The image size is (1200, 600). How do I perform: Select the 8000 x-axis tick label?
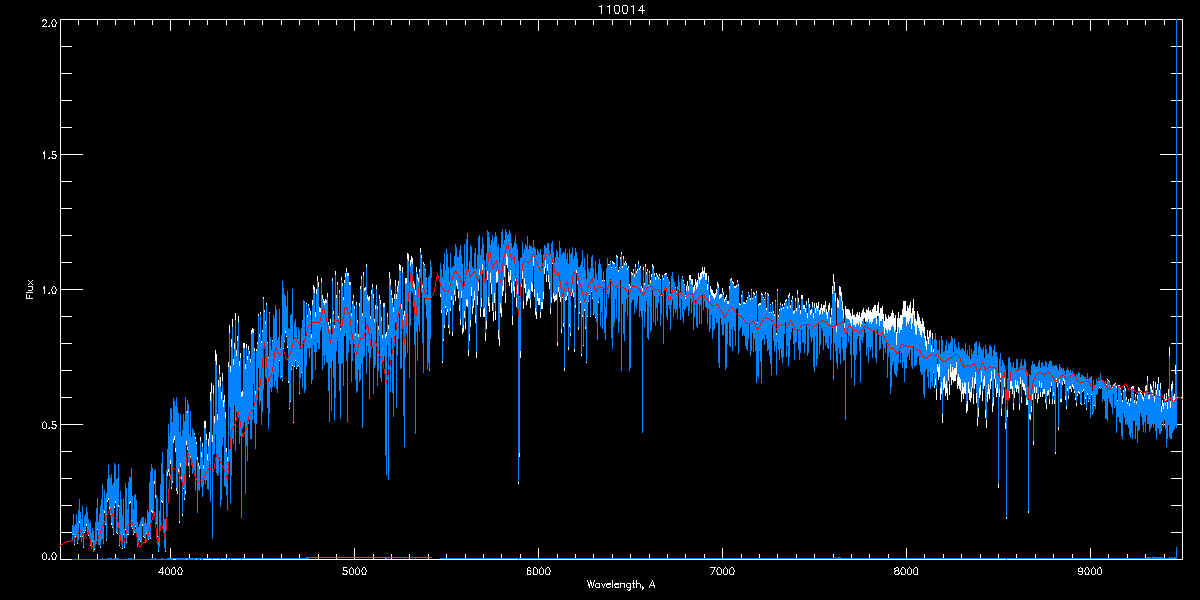(906, 571)
